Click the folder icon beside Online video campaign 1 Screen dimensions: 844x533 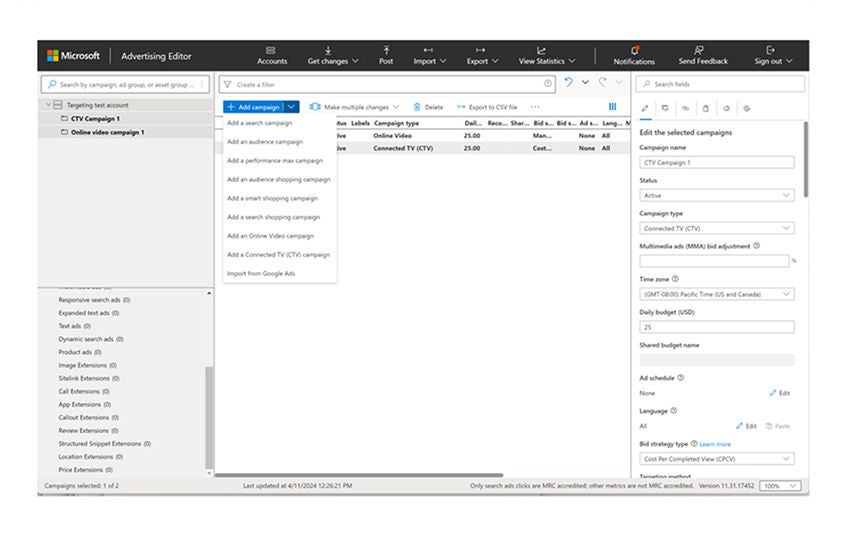coord(64,132)
